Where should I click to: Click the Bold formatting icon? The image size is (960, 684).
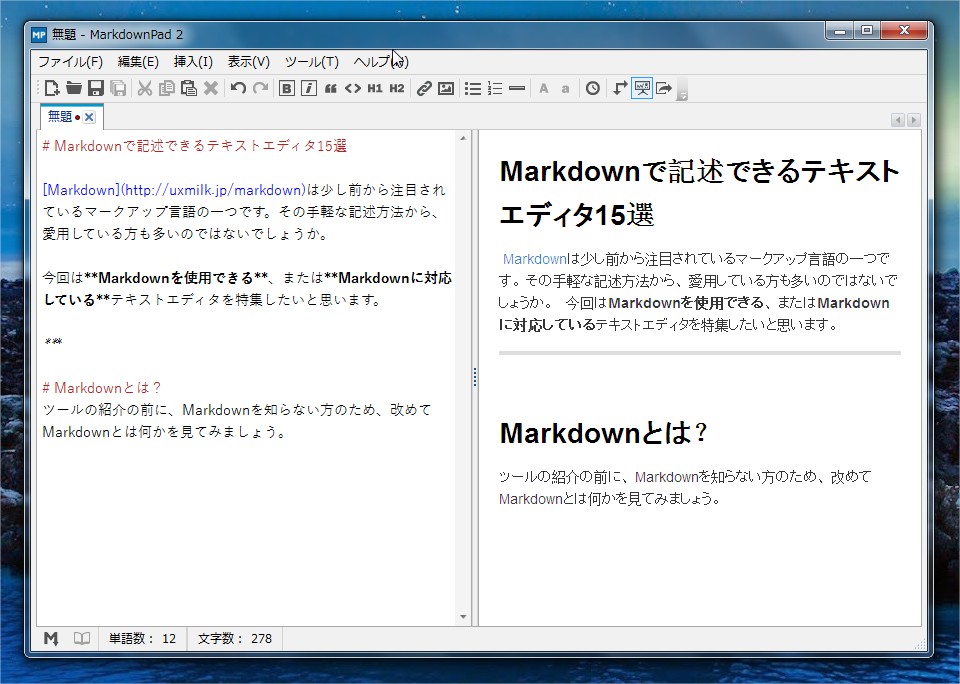tap(287, 88)
